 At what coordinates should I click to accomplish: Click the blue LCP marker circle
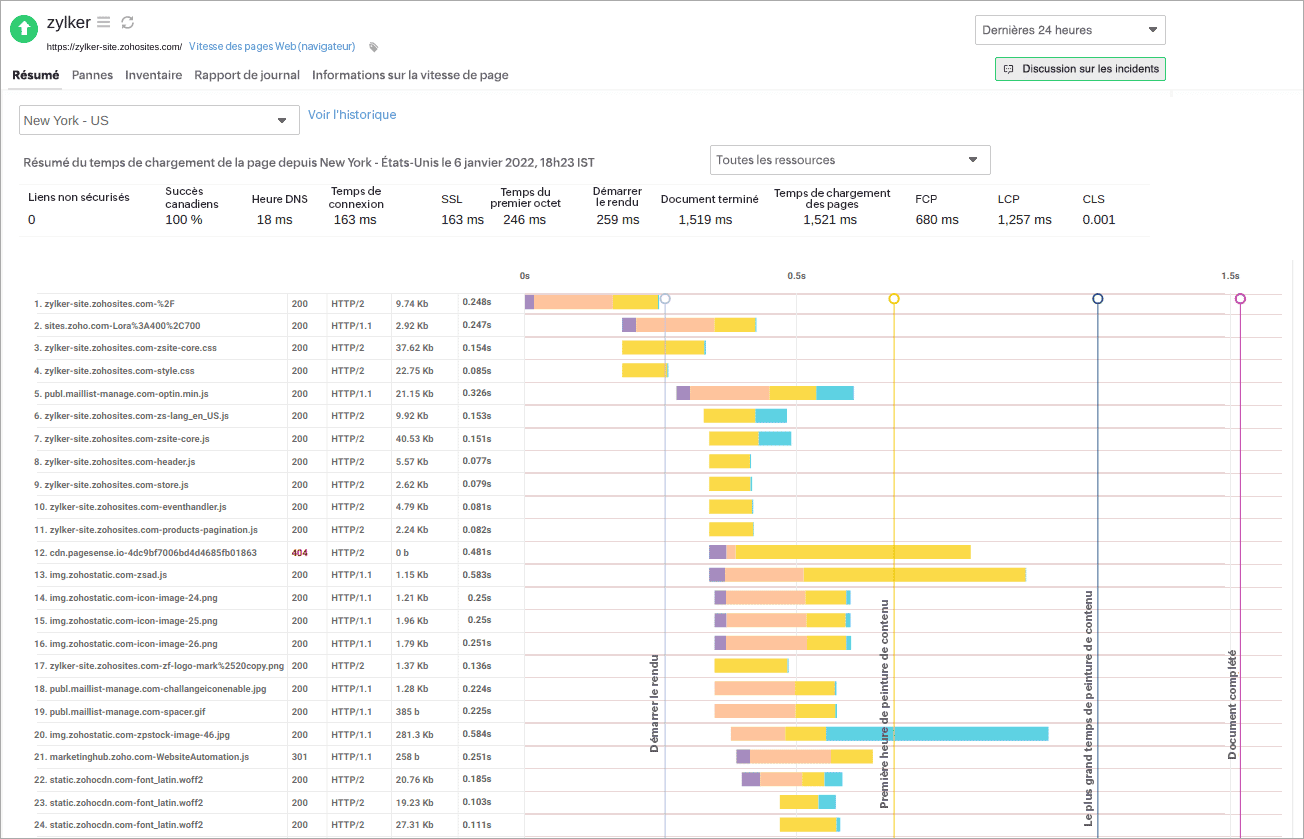(x=1098, y=298)
